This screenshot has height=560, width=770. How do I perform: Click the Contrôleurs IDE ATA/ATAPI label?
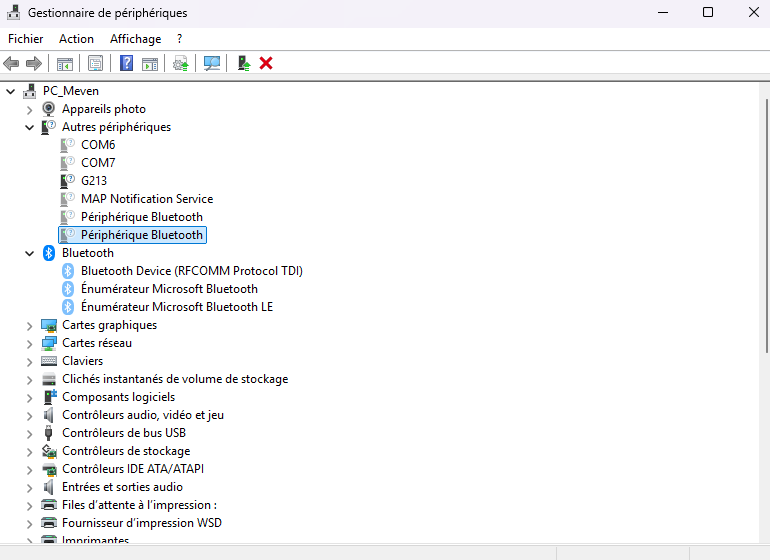[133, 469]
